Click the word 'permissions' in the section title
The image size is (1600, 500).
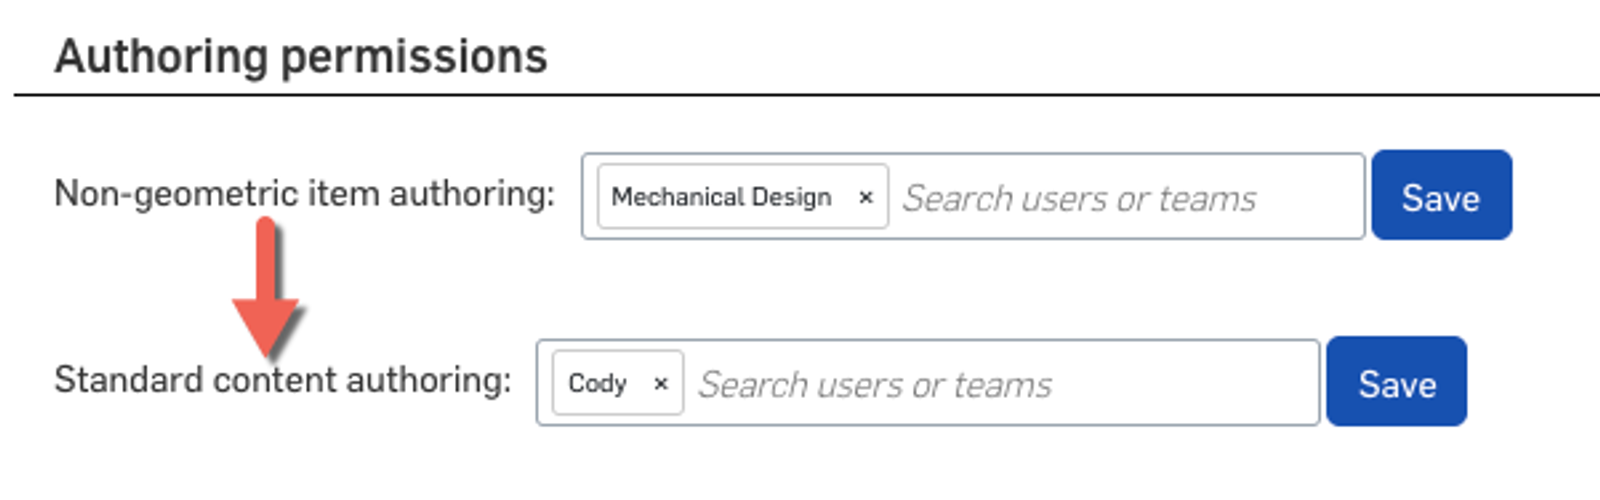[414, 56]
